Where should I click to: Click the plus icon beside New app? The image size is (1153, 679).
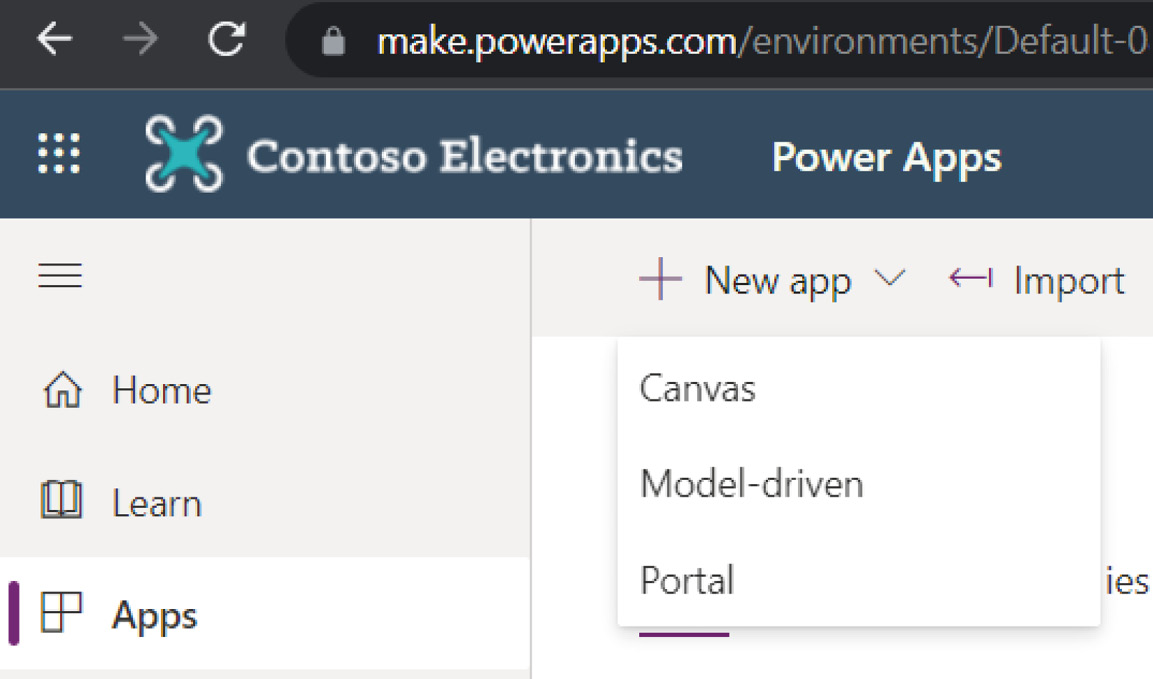point(660,279)
